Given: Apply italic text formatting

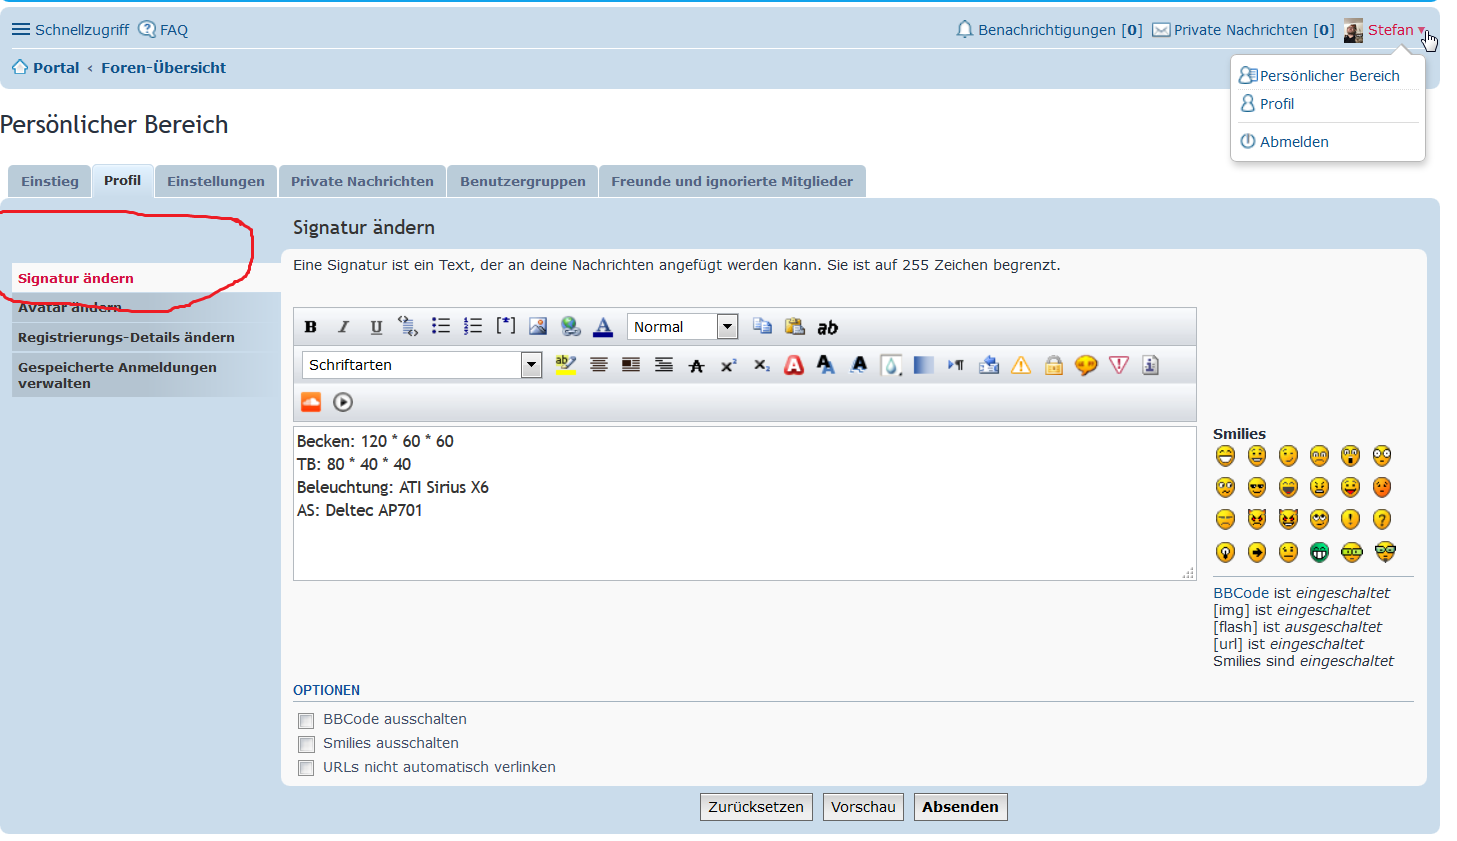Looking at the screenshot, I should 343,327.
